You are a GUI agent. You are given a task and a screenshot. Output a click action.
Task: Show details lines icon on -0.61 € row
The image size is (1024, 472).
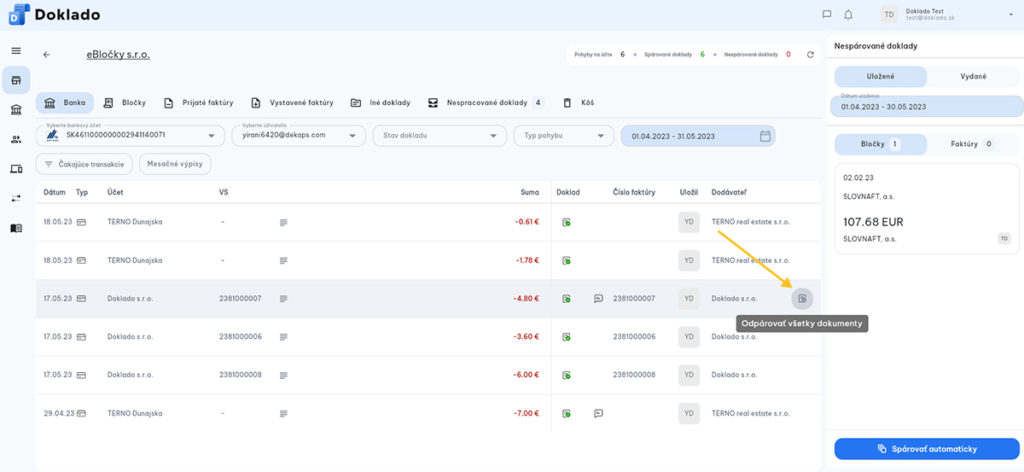283,222
